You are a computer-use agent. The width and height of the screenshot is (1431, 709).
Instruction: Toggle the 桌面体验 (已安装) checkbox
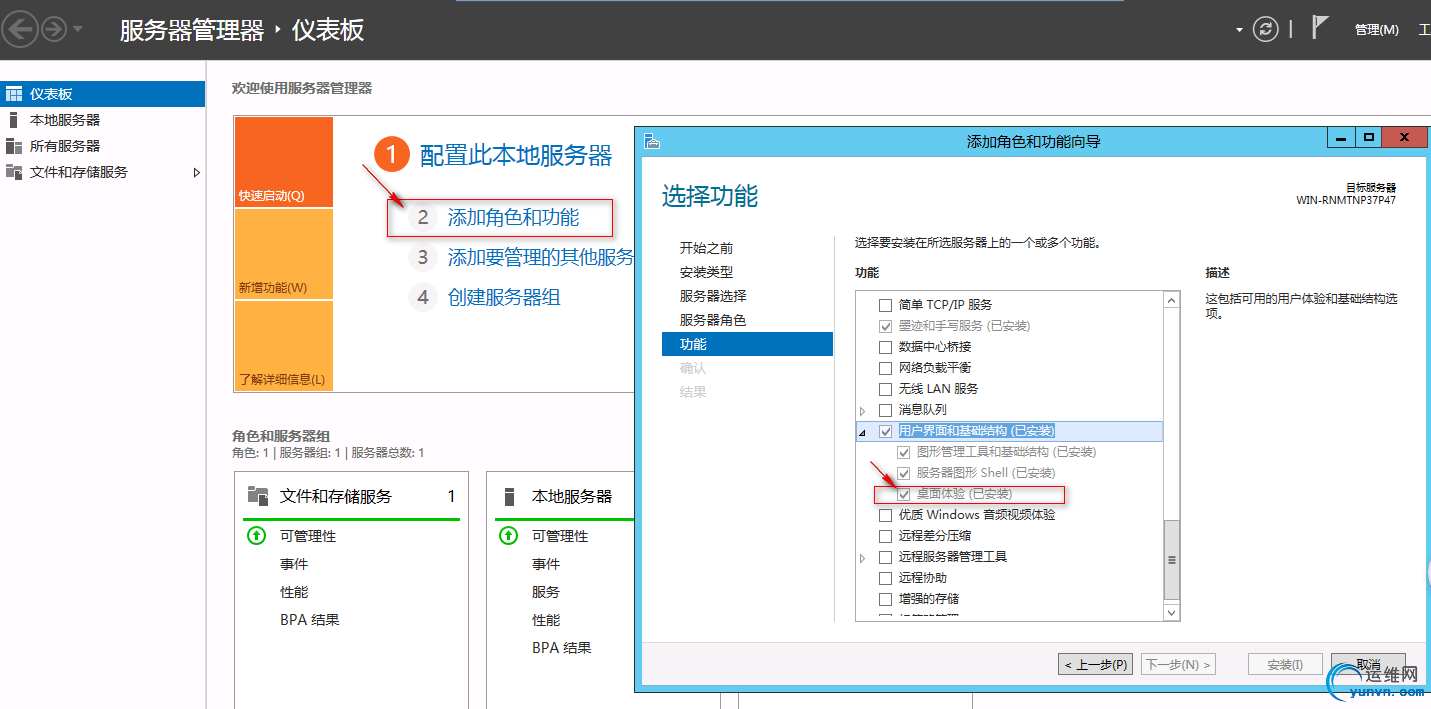coord(904,494)
